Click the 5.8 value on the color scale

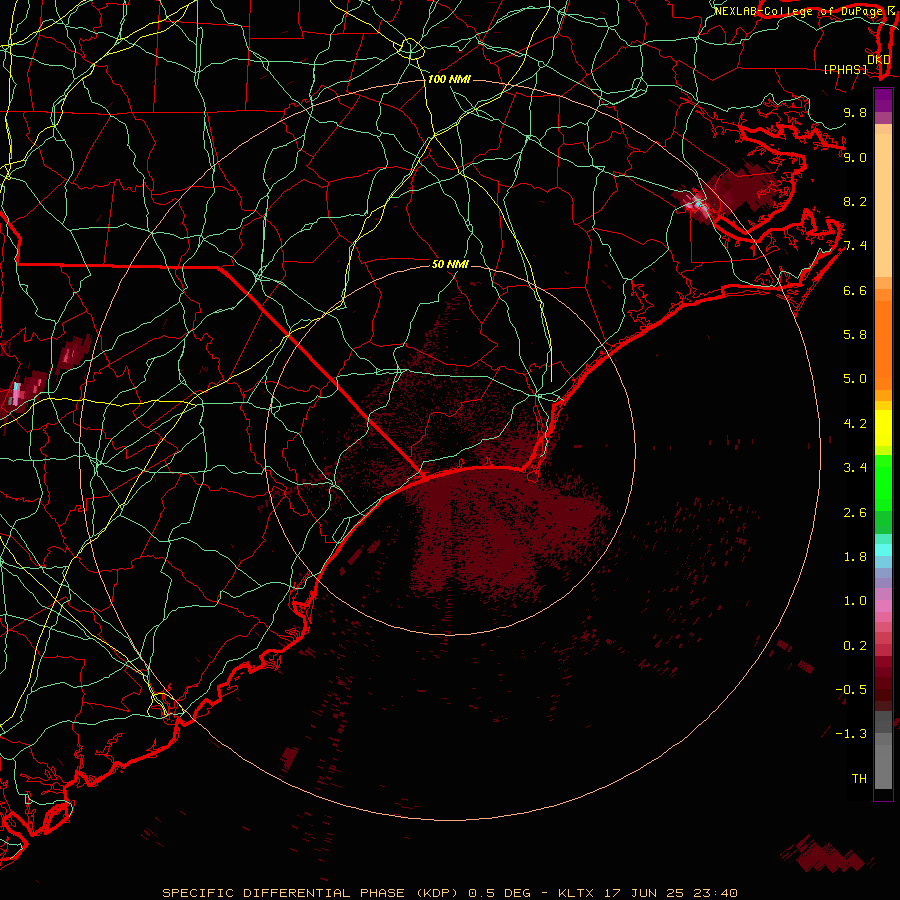point(855,334)
